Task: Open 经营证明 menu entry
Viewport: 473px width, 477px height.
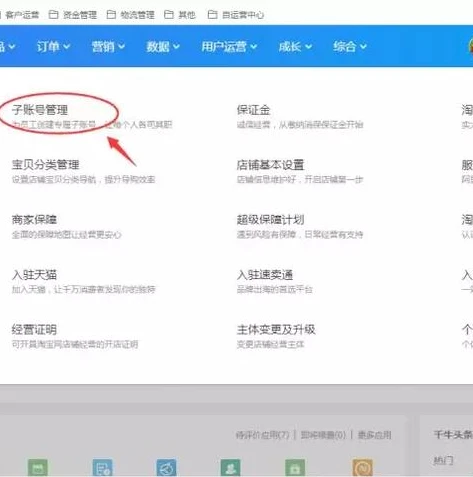Action: point(34,330)
